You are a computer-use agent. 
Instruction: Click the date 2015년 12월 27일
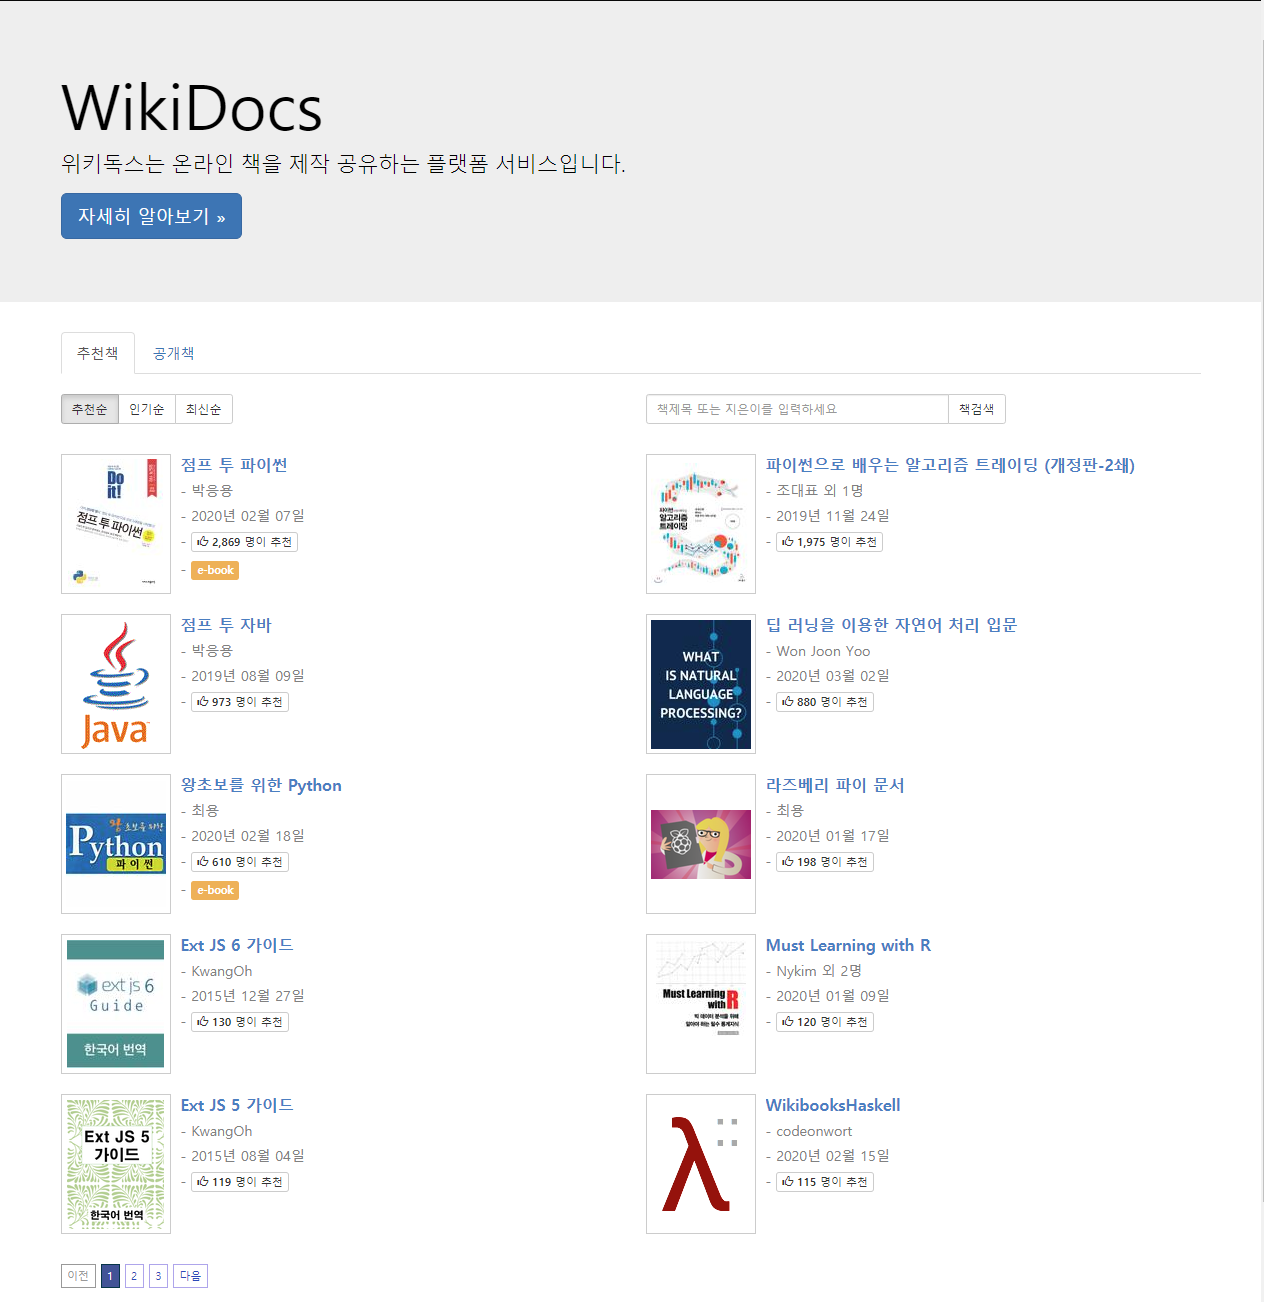[248, 996]
